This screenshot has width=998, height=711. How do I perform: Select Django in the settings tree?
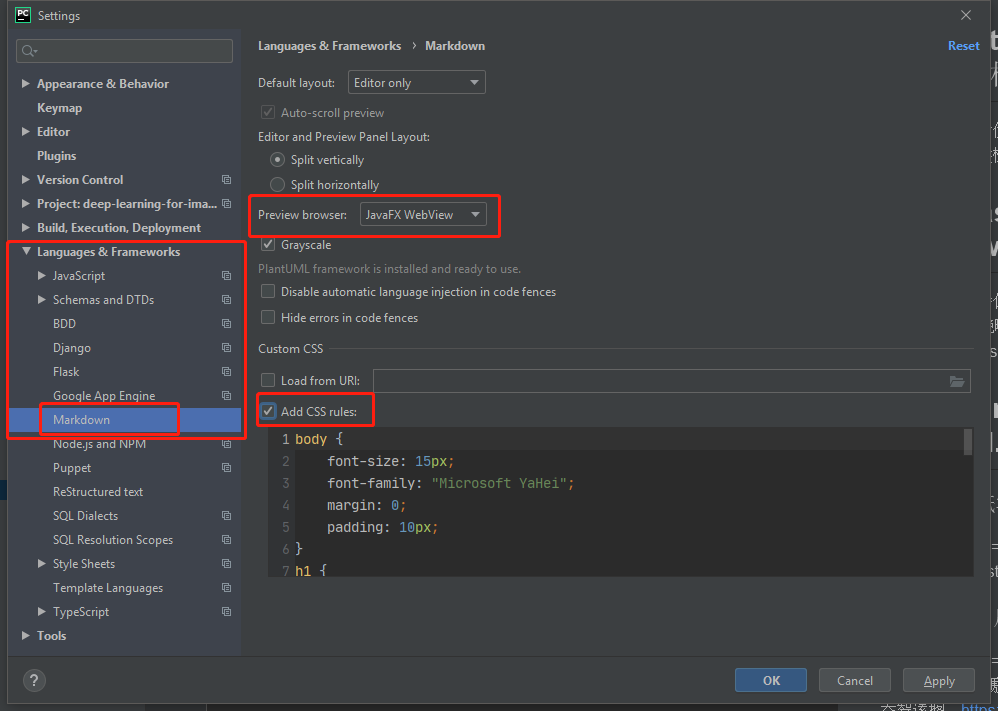pos(72,348)
